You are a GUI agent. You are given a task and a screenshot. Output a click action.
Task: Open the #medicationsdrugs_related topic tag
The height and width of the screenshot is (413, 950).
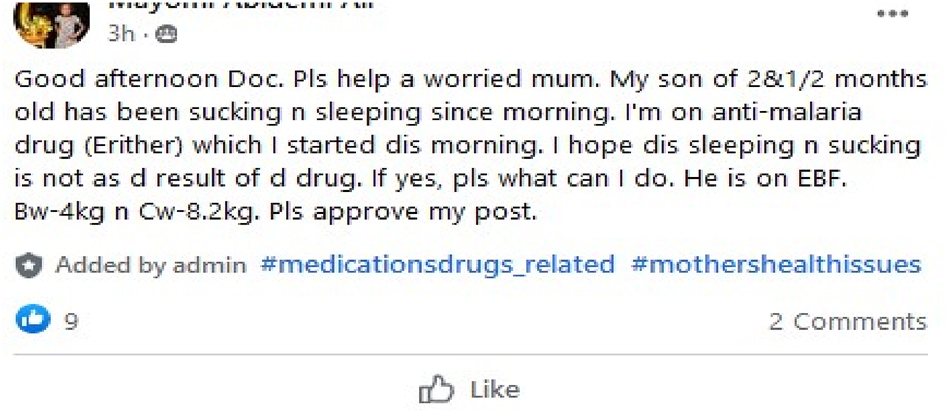pyautogui.click(x=437, y=265)
